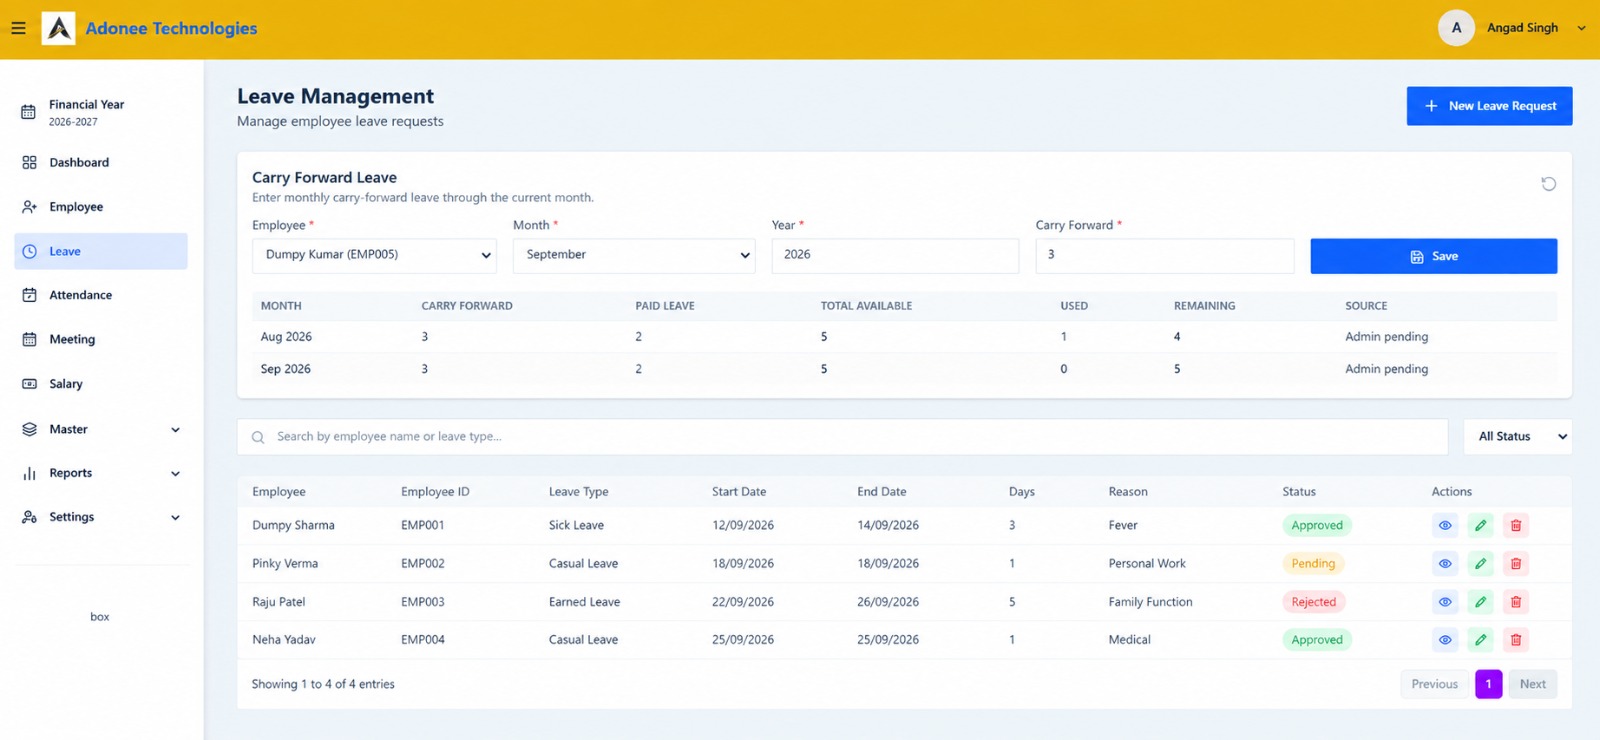Click the Dashboard grid icon
This screenshot has height=740, width=1600.
point(29,162)
